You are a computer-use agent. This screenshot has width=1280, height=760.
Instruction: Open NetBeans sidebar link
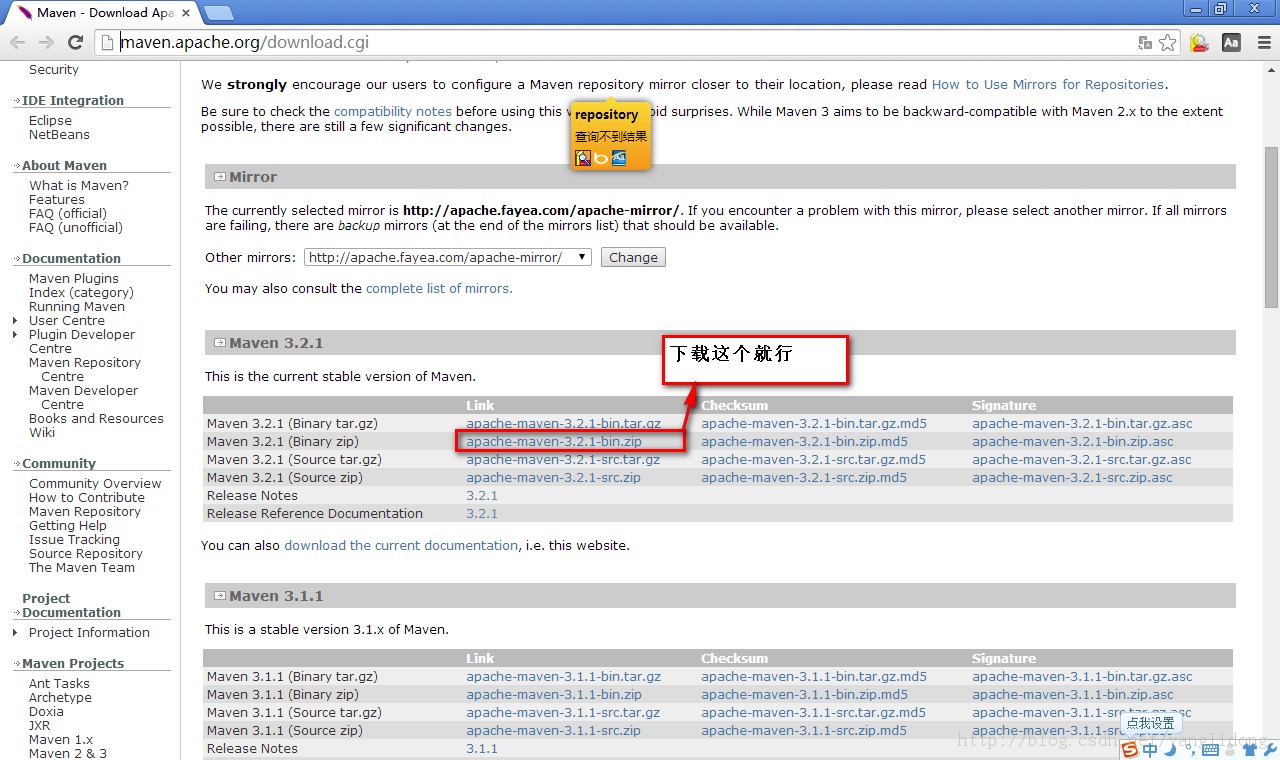(59, 135)
